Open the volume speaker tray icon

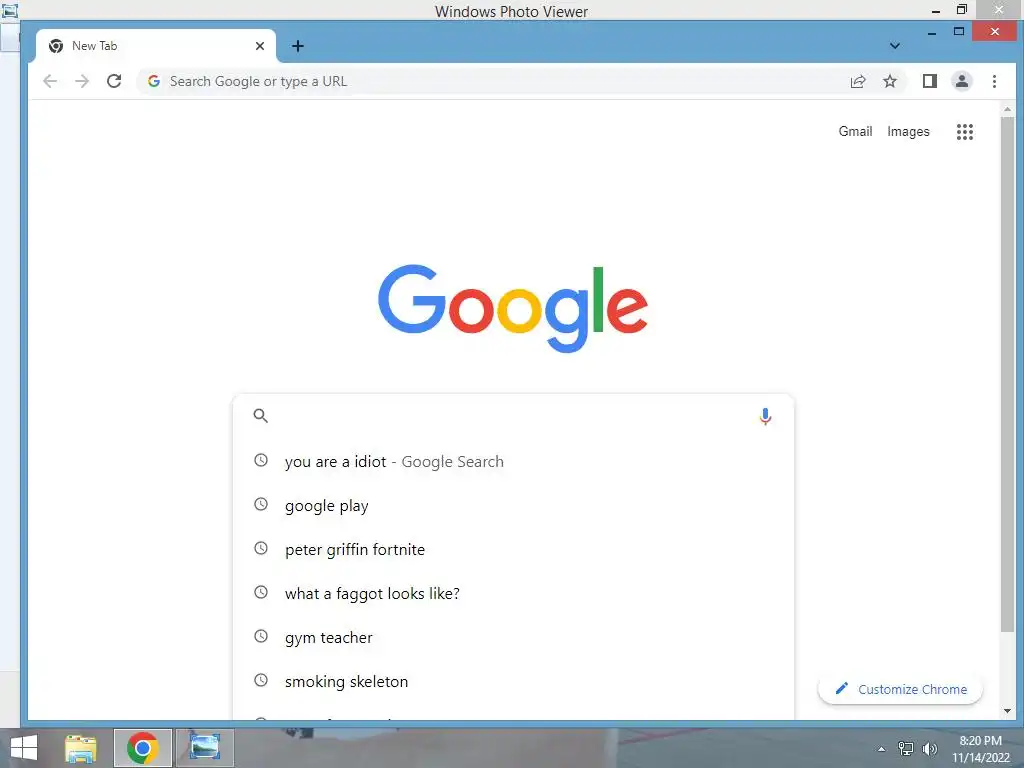pyautogui.click(x=929, y=749)
